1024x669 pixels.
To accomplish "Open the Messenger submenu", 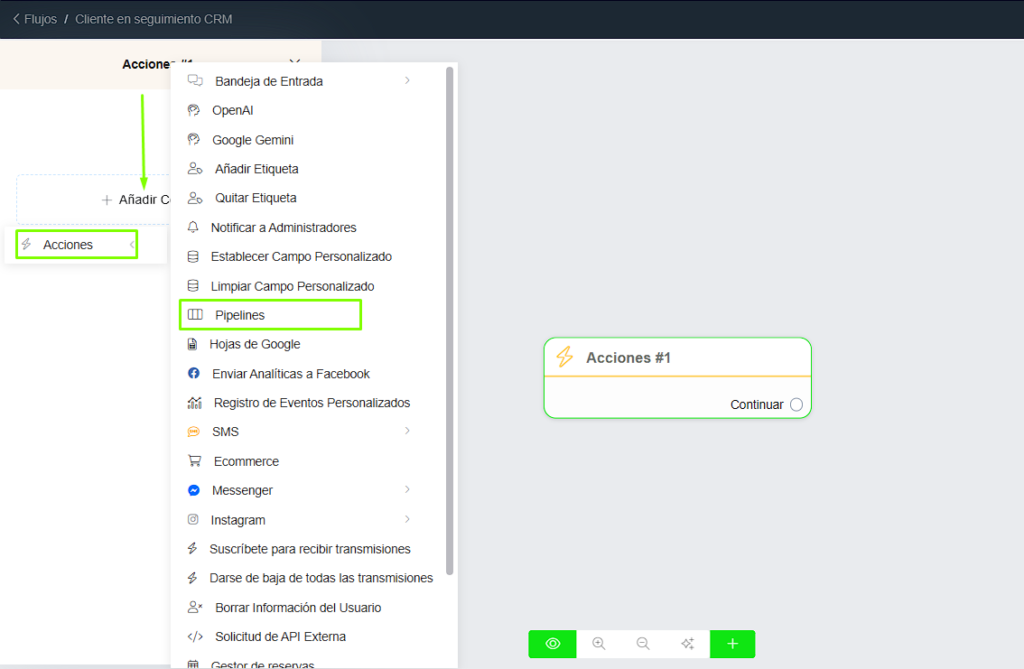I will pos(407,490).
